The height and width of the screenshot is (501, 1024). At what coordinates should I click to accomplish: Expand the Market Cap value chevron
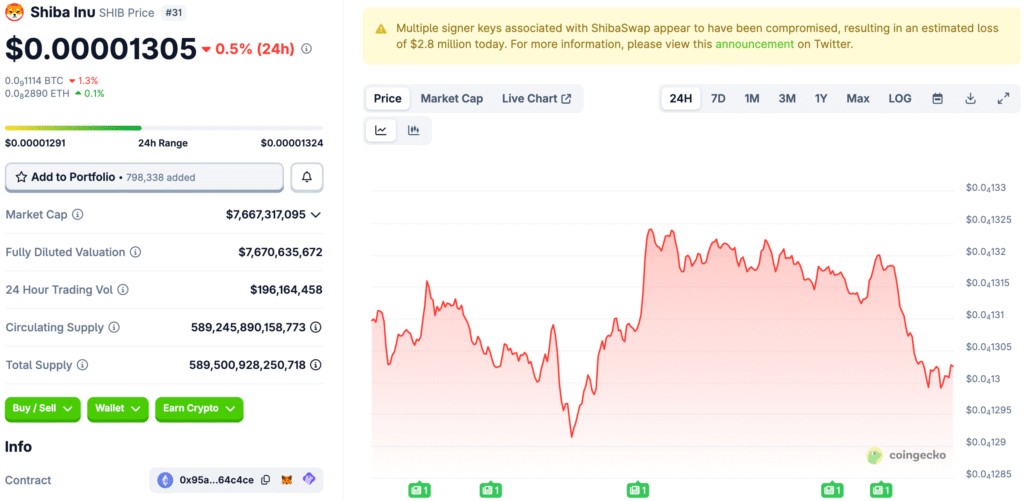[x=316, y=215]
